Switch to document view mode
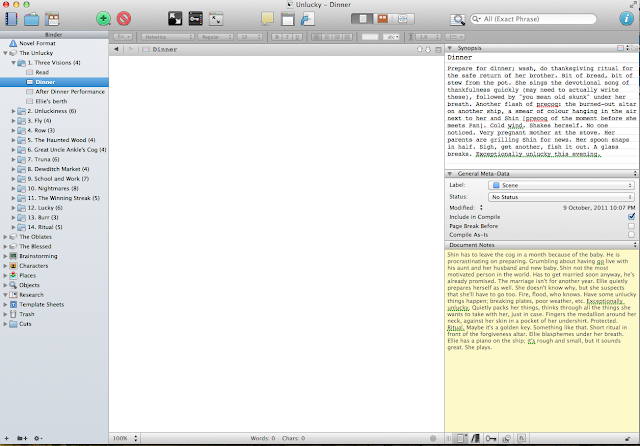The width and height of the screenshot is (640, 446). point(362,19)
